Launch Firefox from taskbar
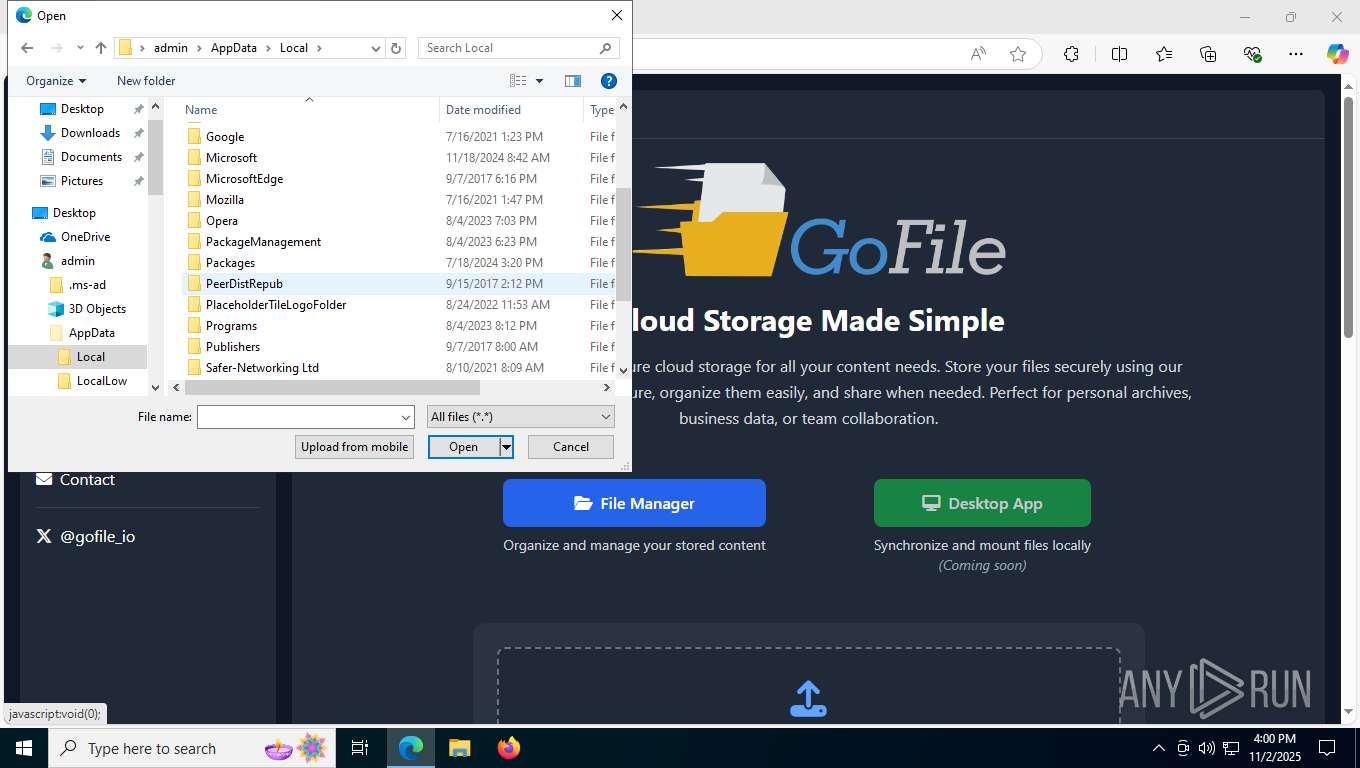This screenshot has height=768, width=1360. coord(509,748)
